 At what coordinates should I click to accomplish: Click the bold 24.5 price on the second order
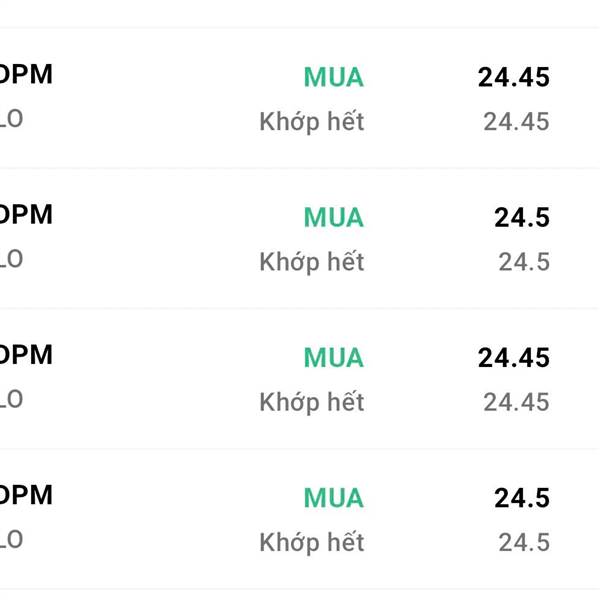point(522,218)
